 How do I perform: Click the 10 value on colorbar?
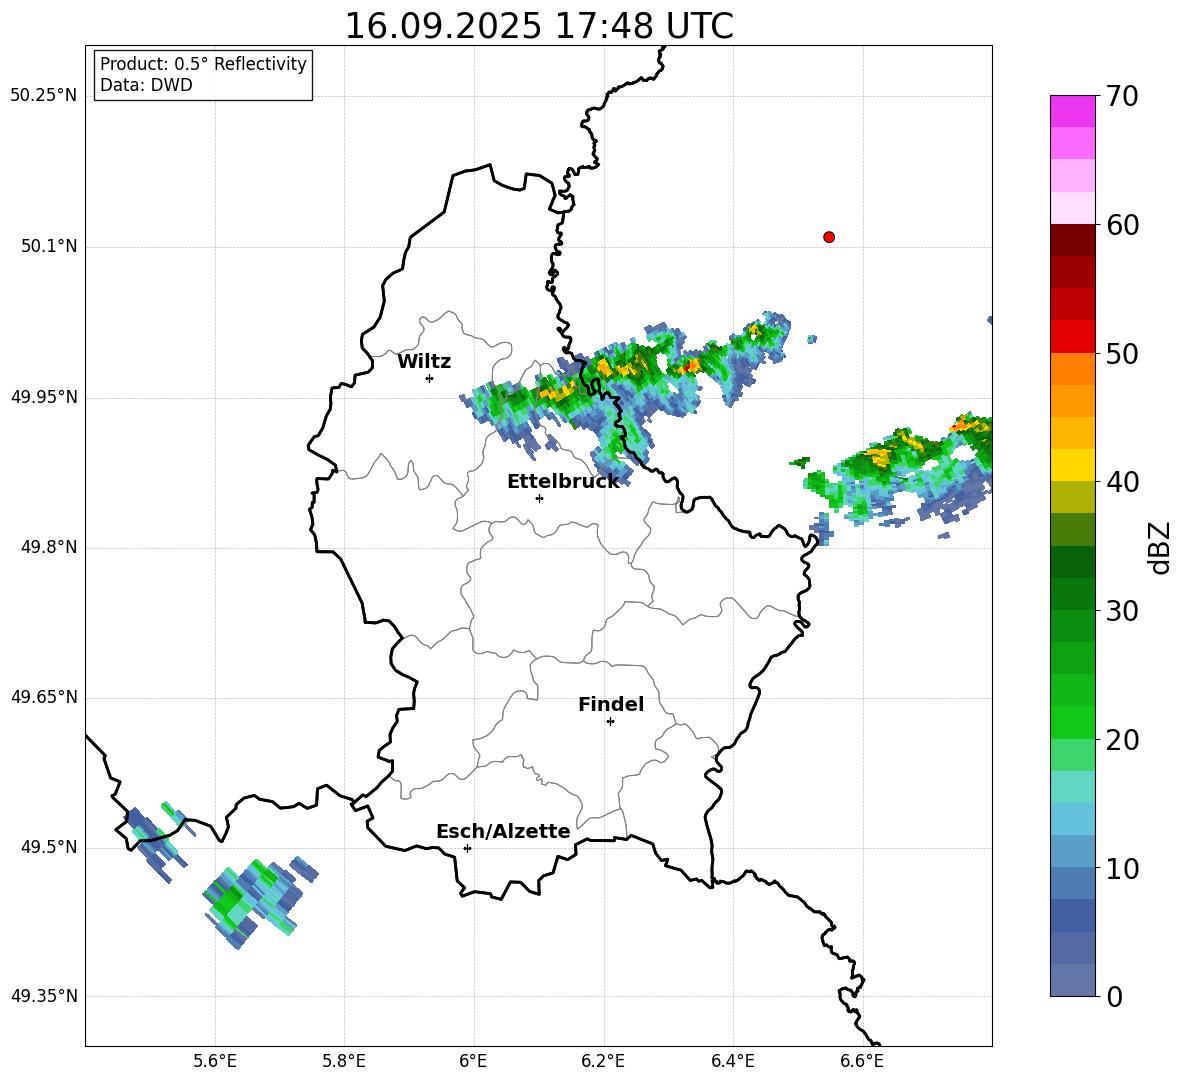point(1122,868)
